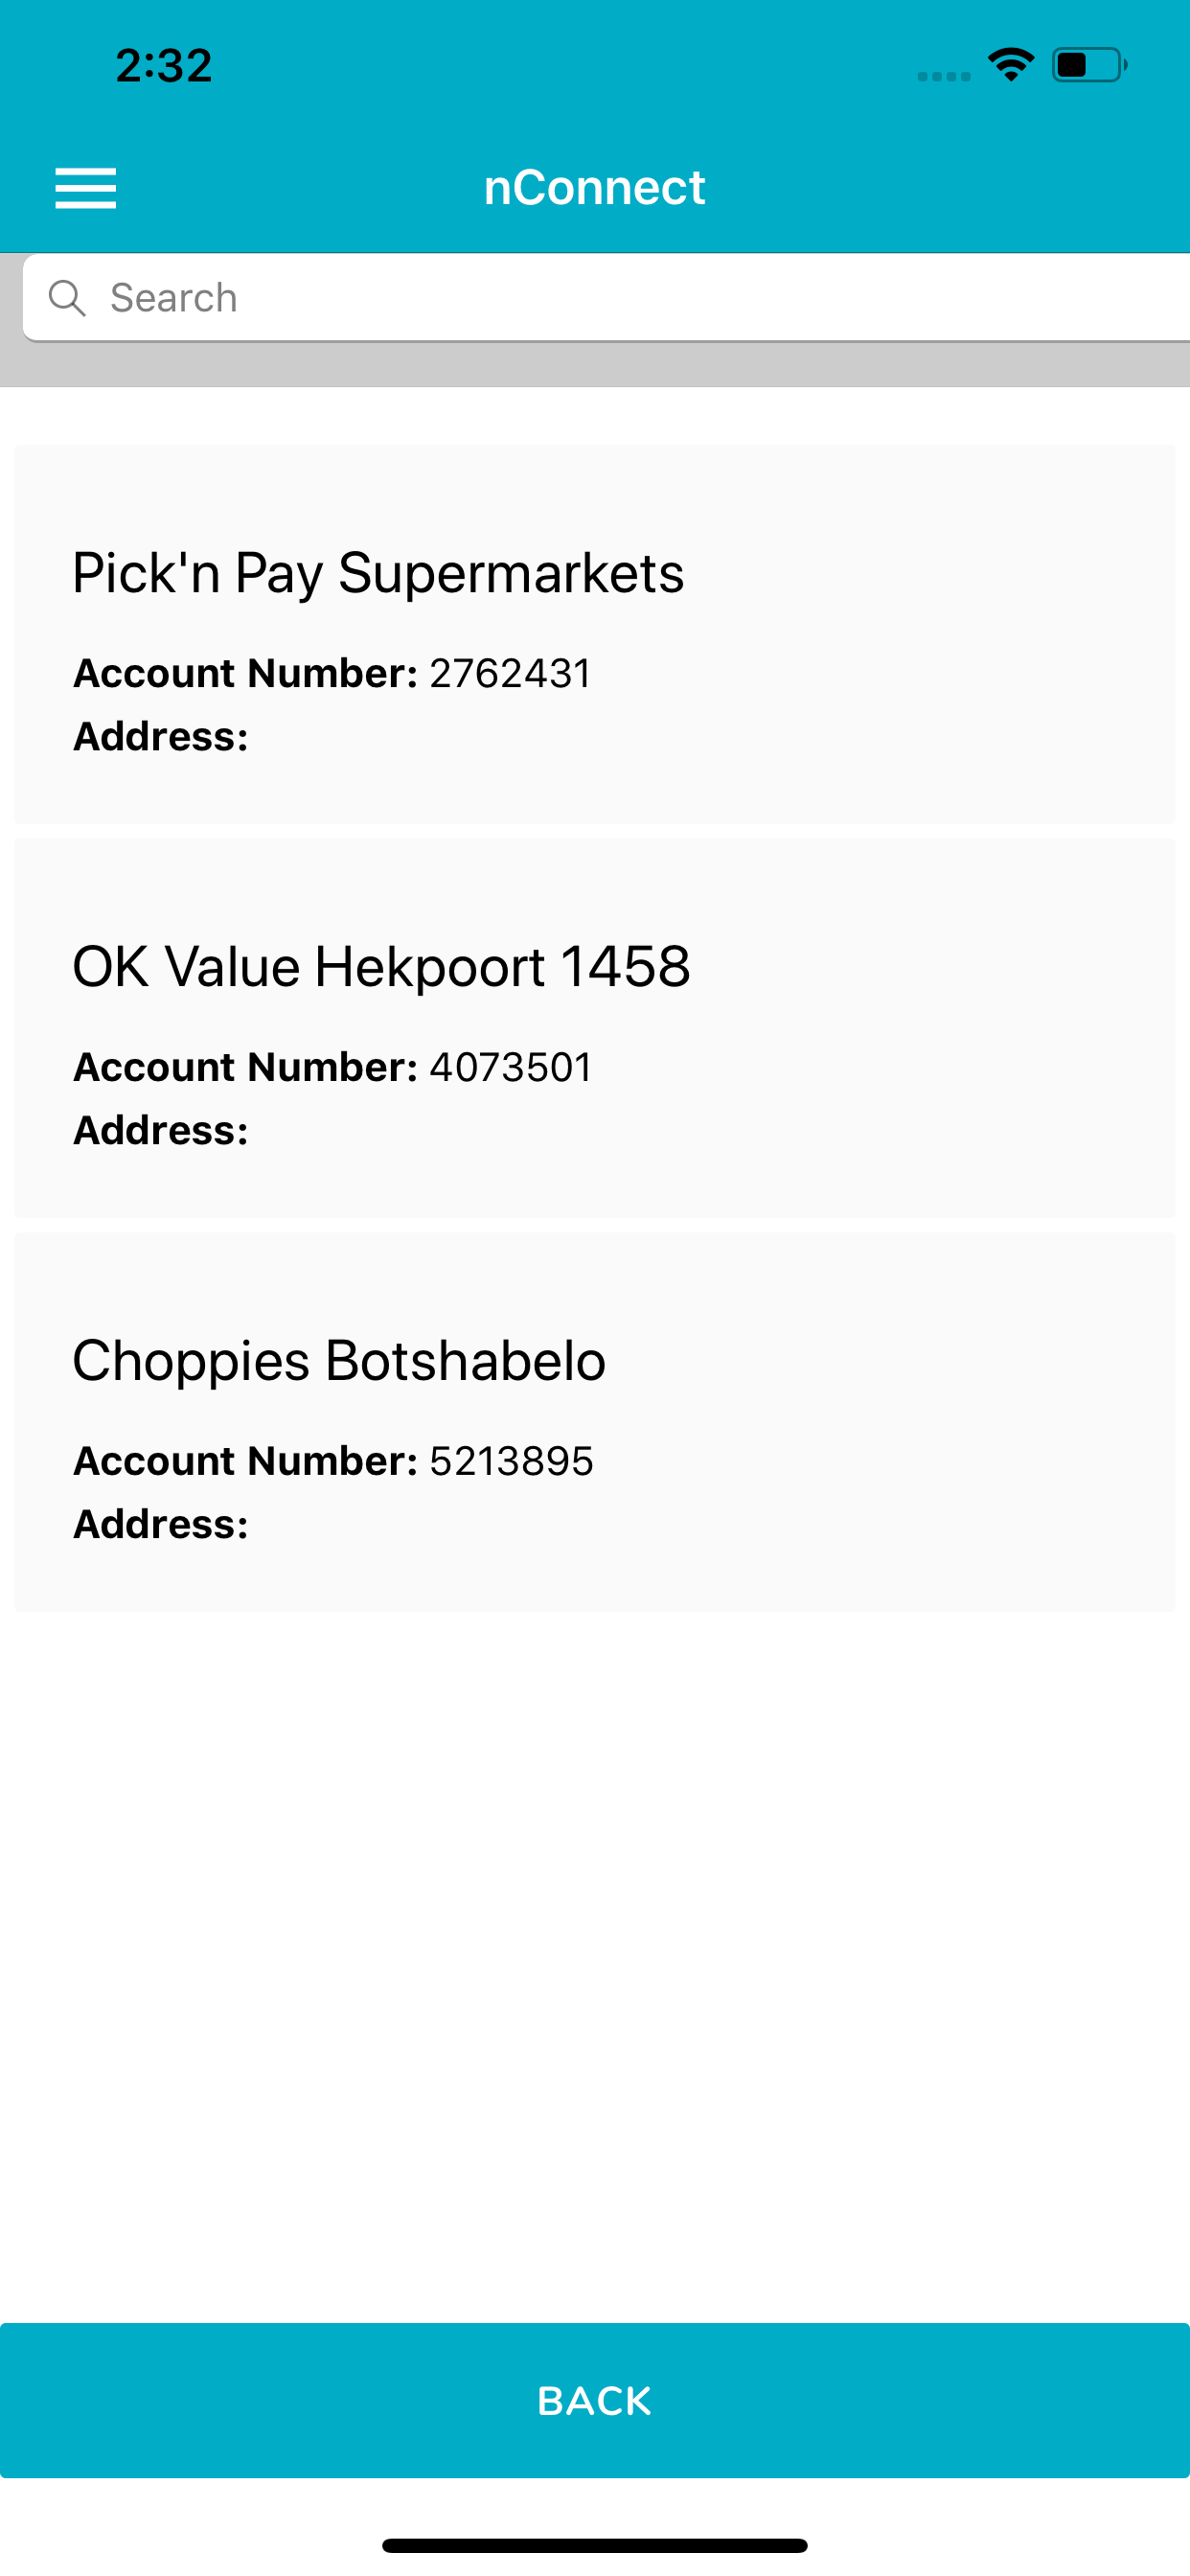Tap account number 5213895
Screen dimensions: 1190x2576
[511, 1461]
